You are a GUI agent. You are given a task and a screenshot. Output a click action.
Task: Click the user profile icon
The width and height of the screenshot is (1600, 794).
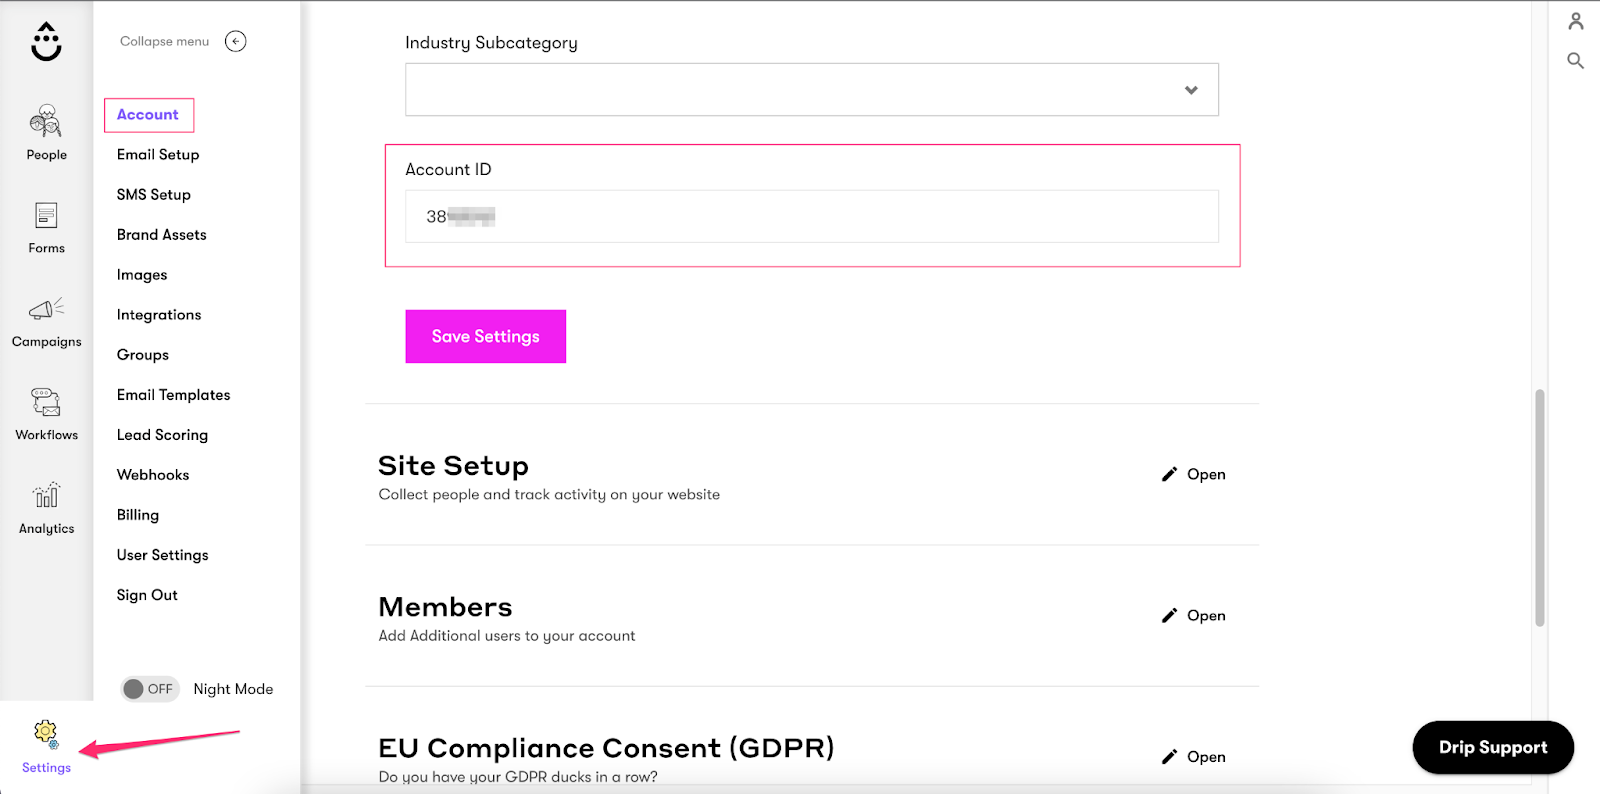coord(1576,21)
